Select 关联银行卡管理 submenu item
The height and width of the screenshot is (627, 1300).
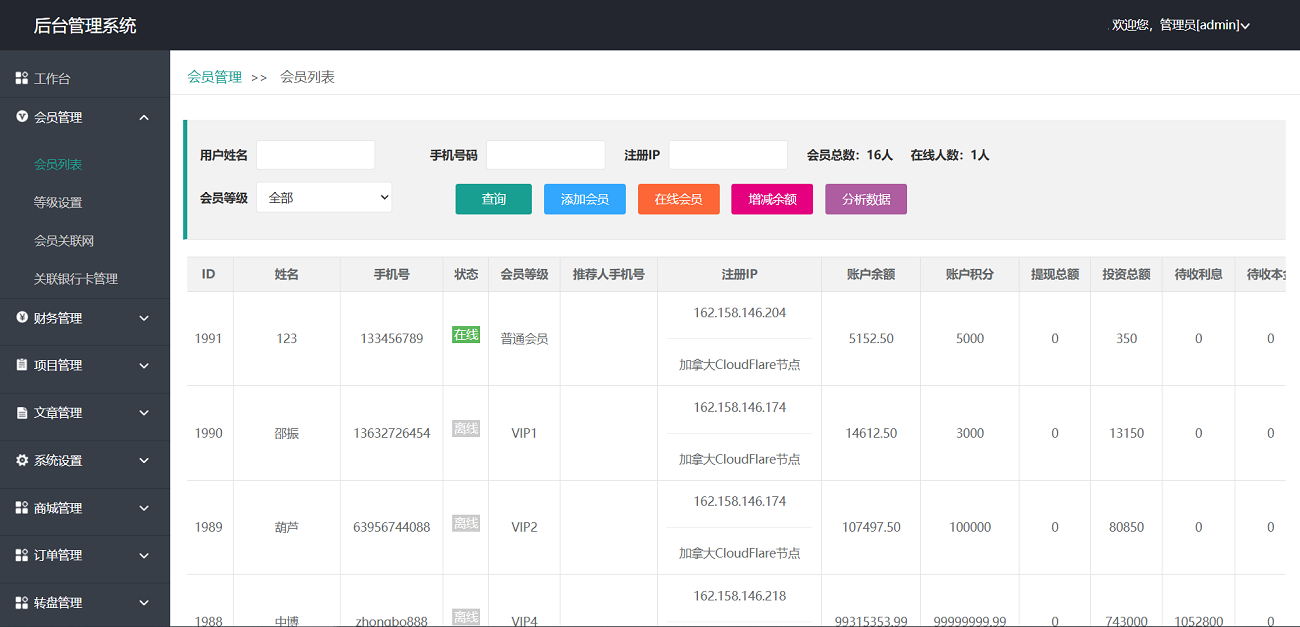[x=76, y=279]
